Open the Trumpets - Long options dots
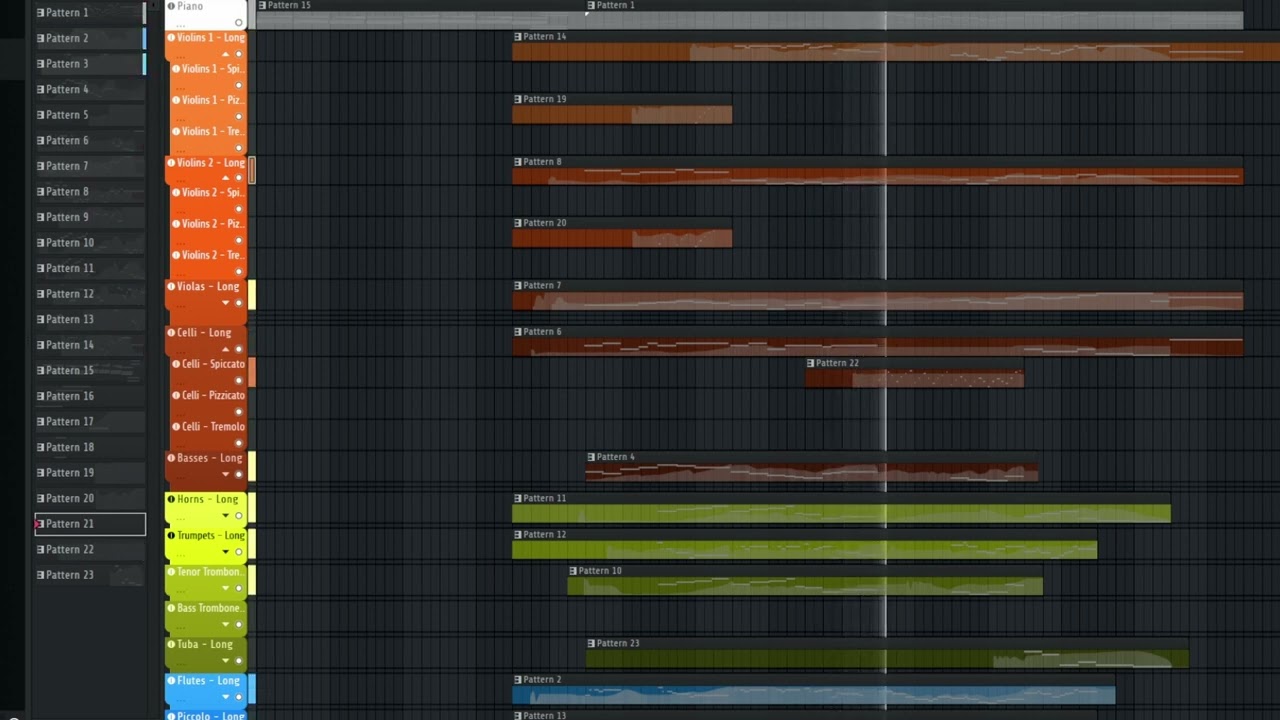This screenshot has height=720, width=1280. point(181,554)
